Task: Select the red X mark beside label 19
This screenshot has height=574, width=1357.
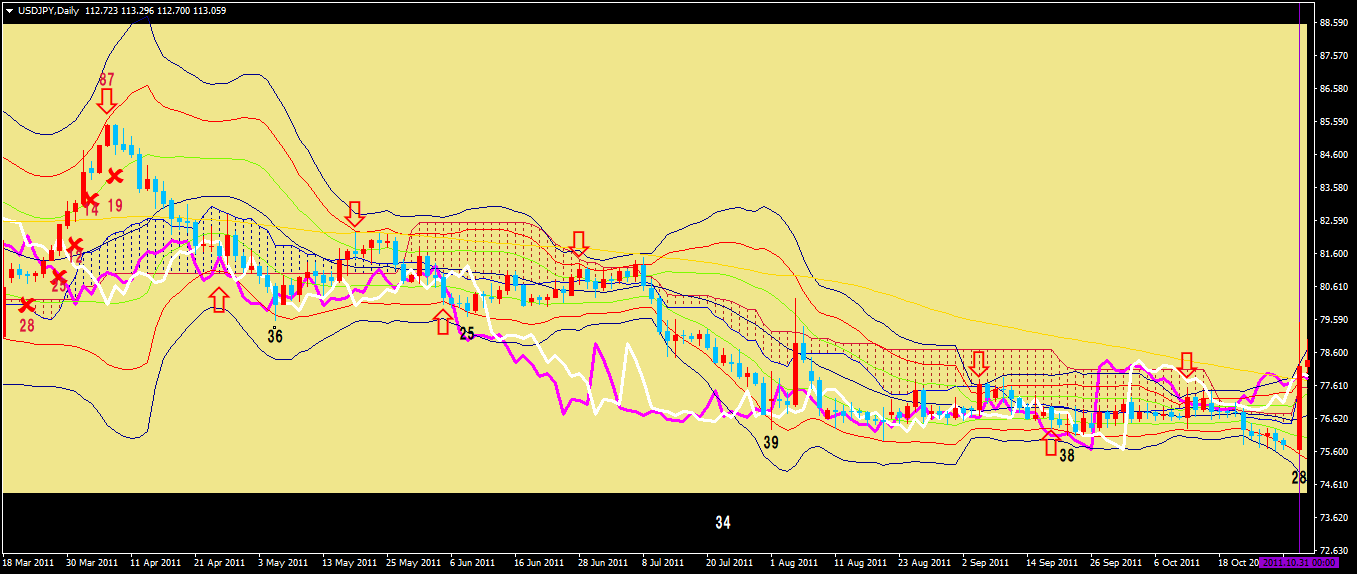Action: (x=115, y=176)
